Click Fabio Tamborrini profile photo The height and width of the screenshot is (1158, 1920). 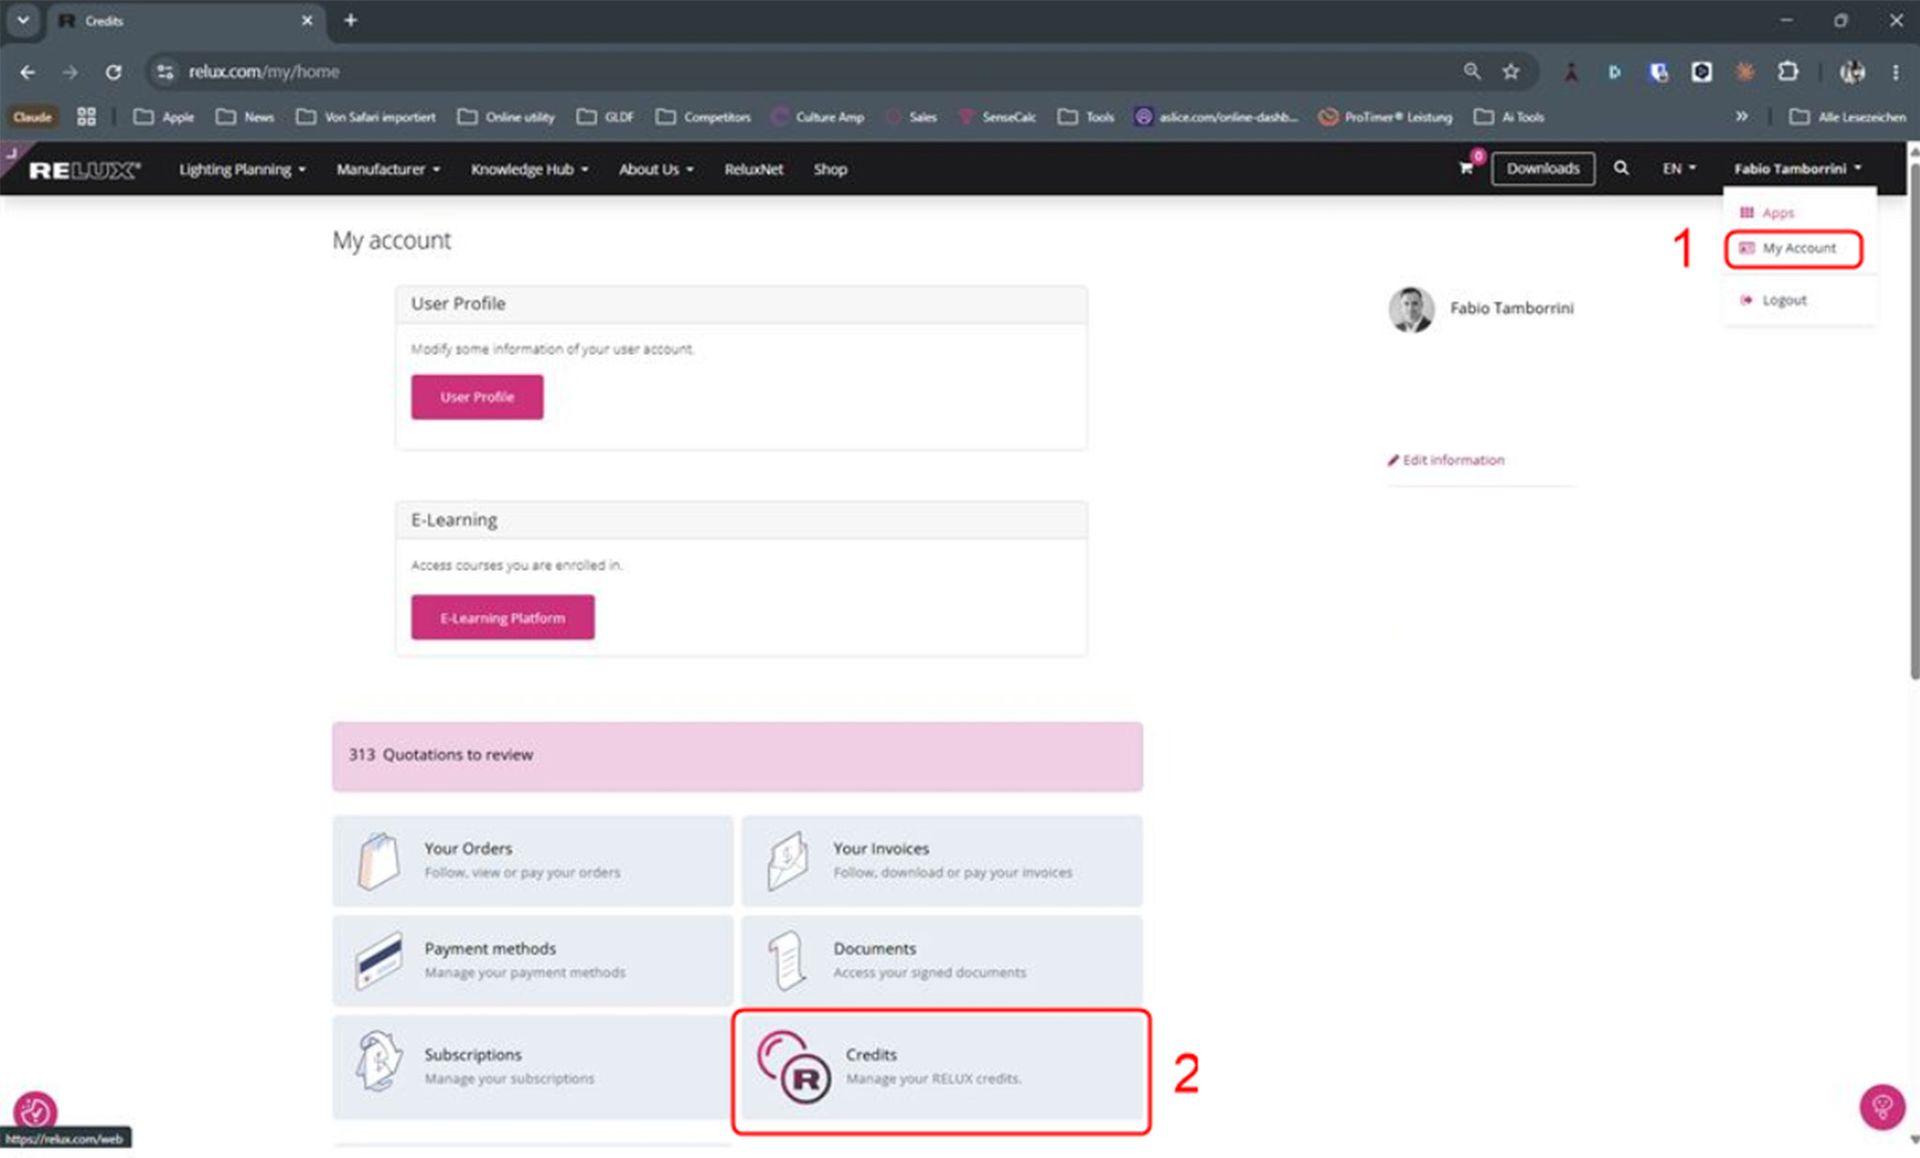1411,309
